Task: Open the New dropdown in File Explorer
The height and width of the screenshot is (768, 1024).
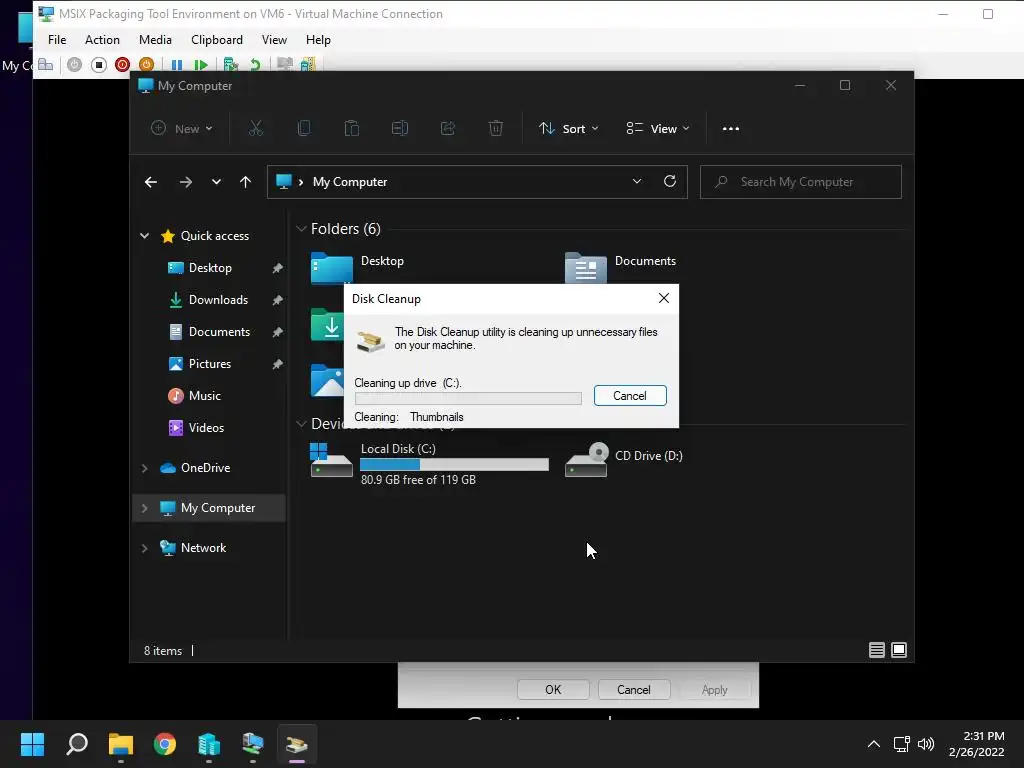Action: pyautogui.click(x=182, y=129)
